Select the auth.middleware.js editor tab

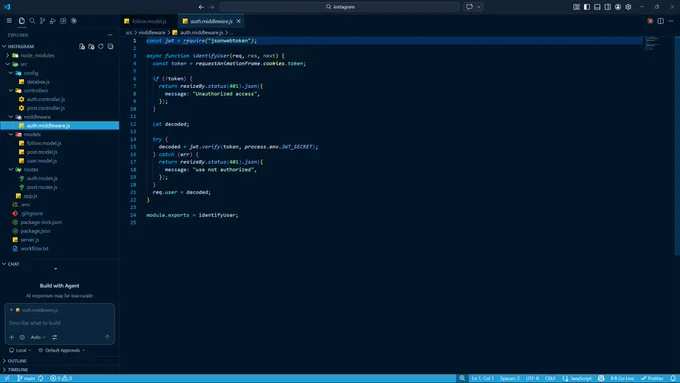[x=211, y=21]
